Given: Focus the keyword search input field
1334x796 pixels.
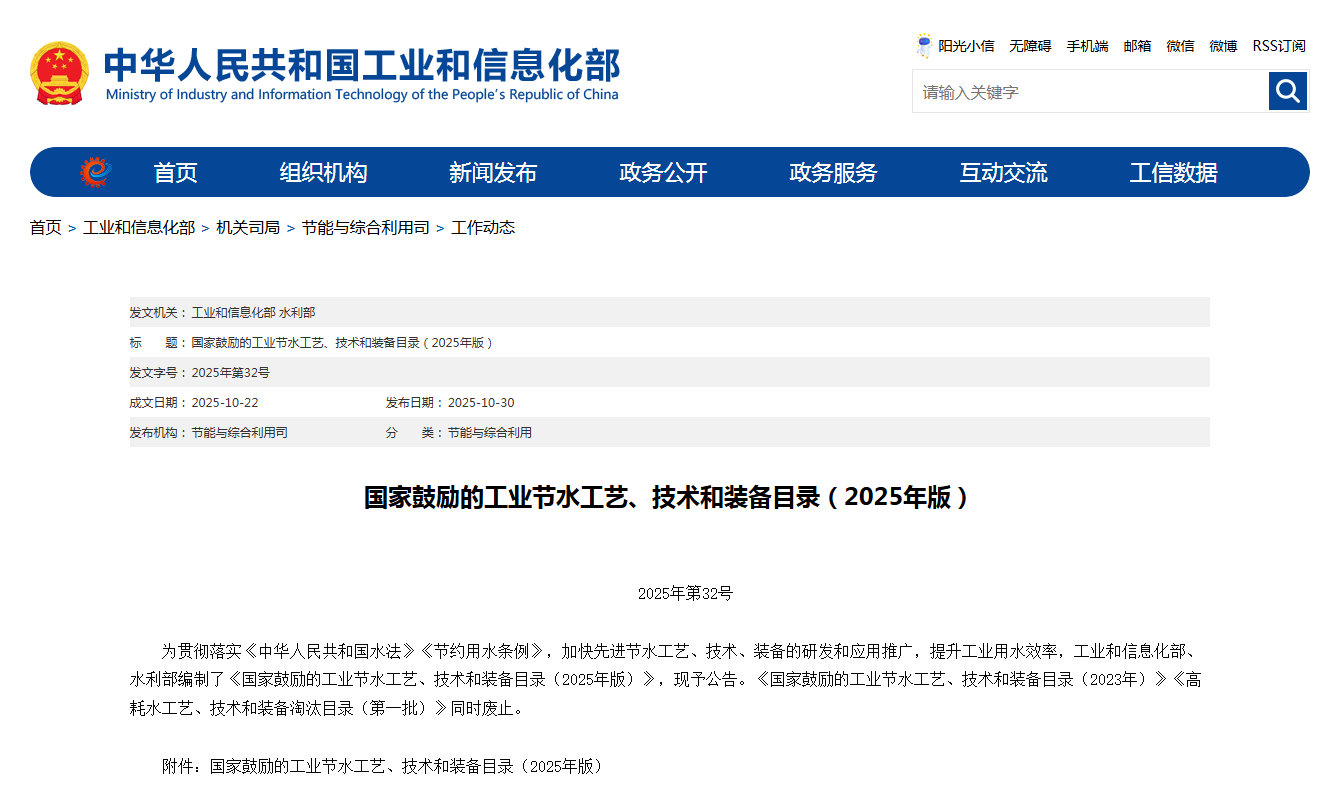Looking at the screenshot, I should (1090, 92).
